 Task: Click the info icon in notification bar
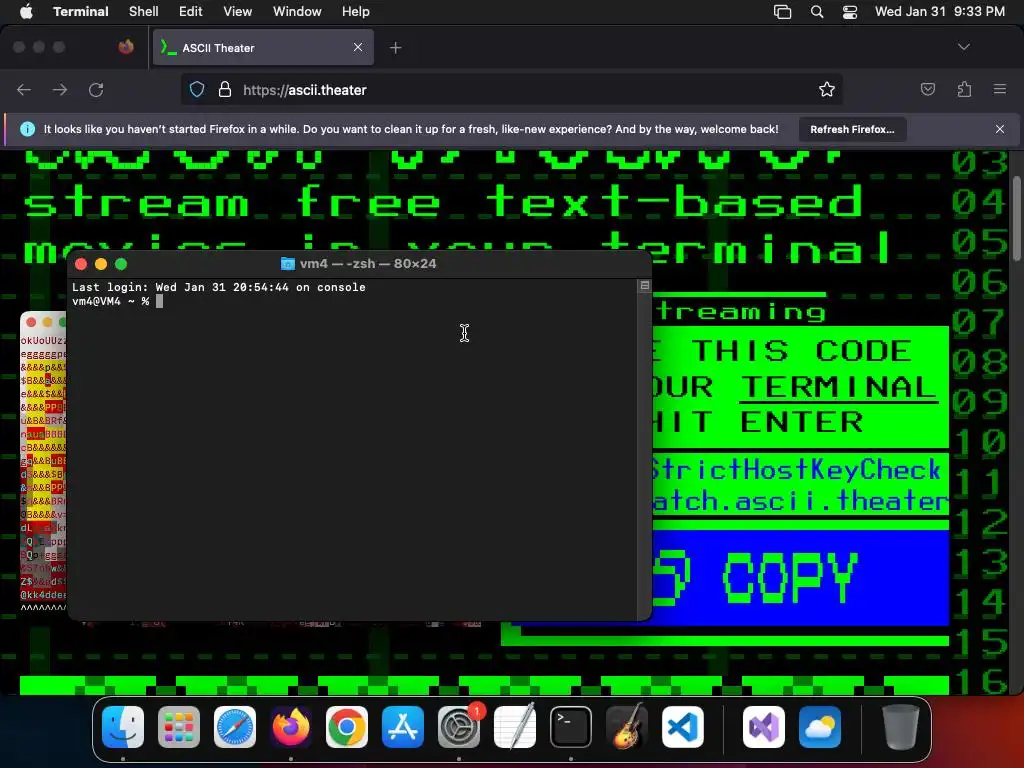[27, 129]
